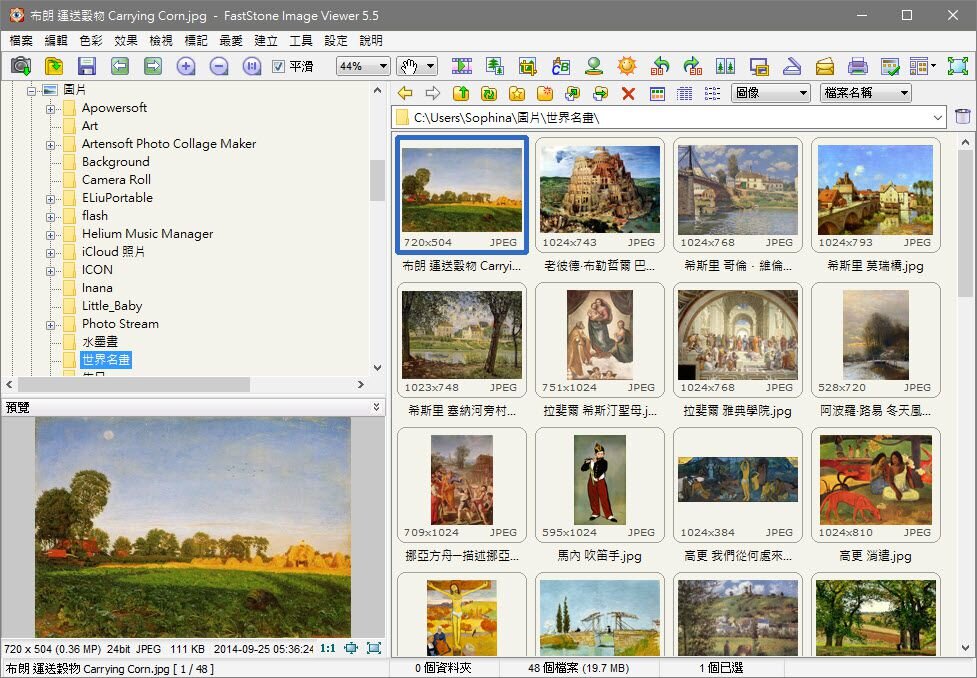The image size is (977, 678).
Task: Rotate the image right 90 degrees
Action: 692,65
